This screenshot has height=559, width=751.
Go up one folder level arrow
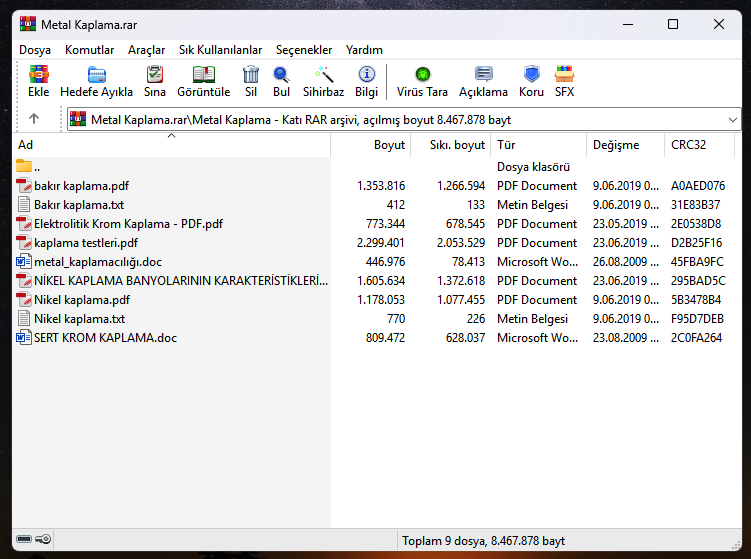pos(34,118)
